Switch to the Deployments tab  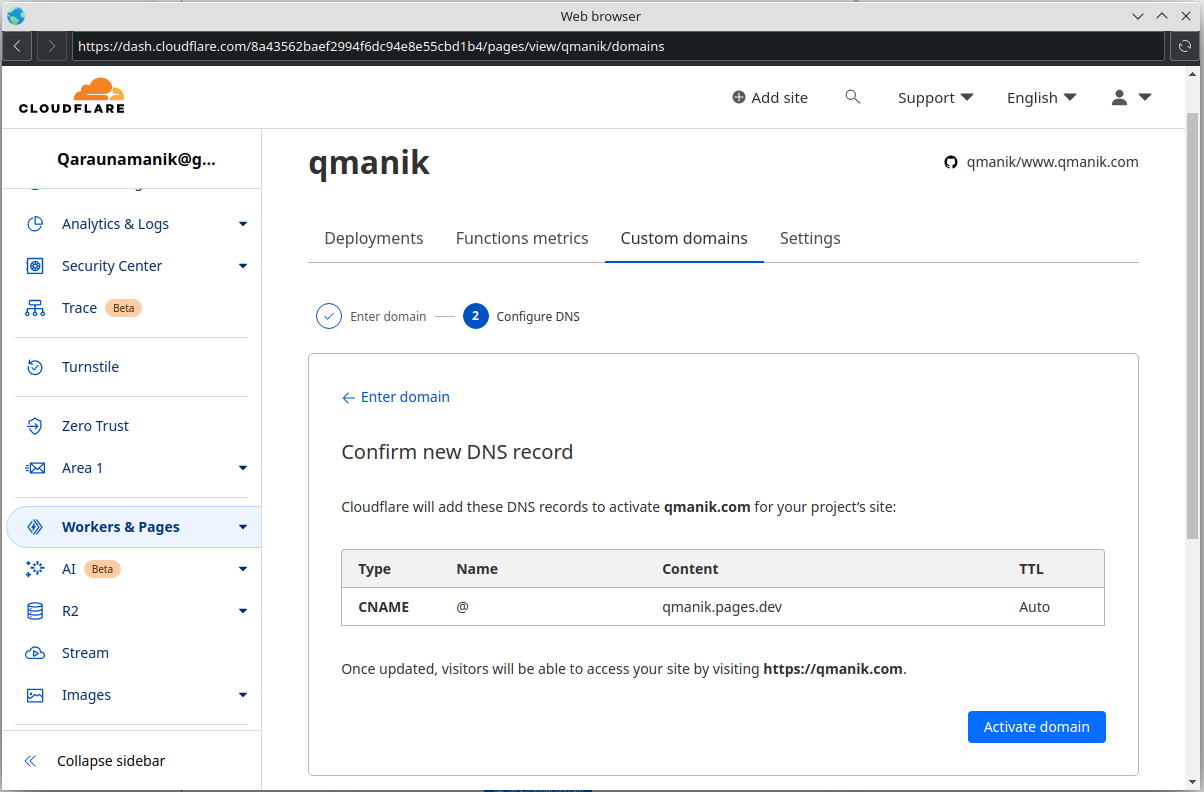[x=373, y=238]
